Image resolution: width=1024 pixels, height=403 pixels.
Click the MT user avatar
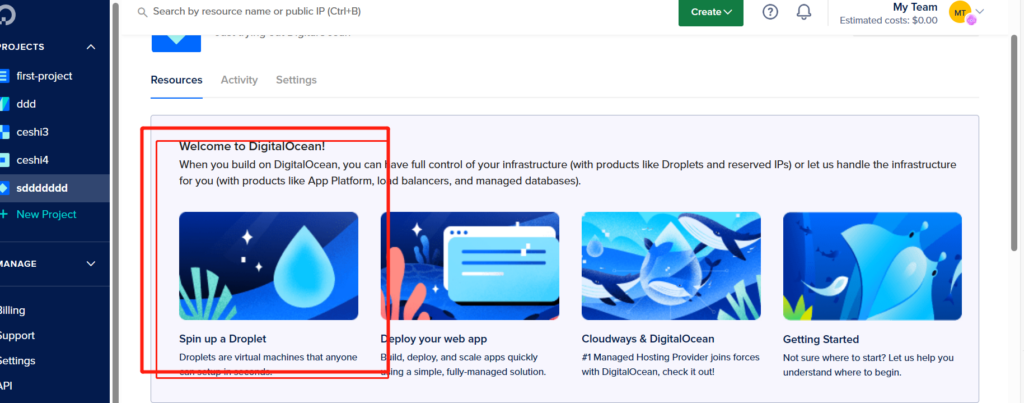[x=959, y=12]
